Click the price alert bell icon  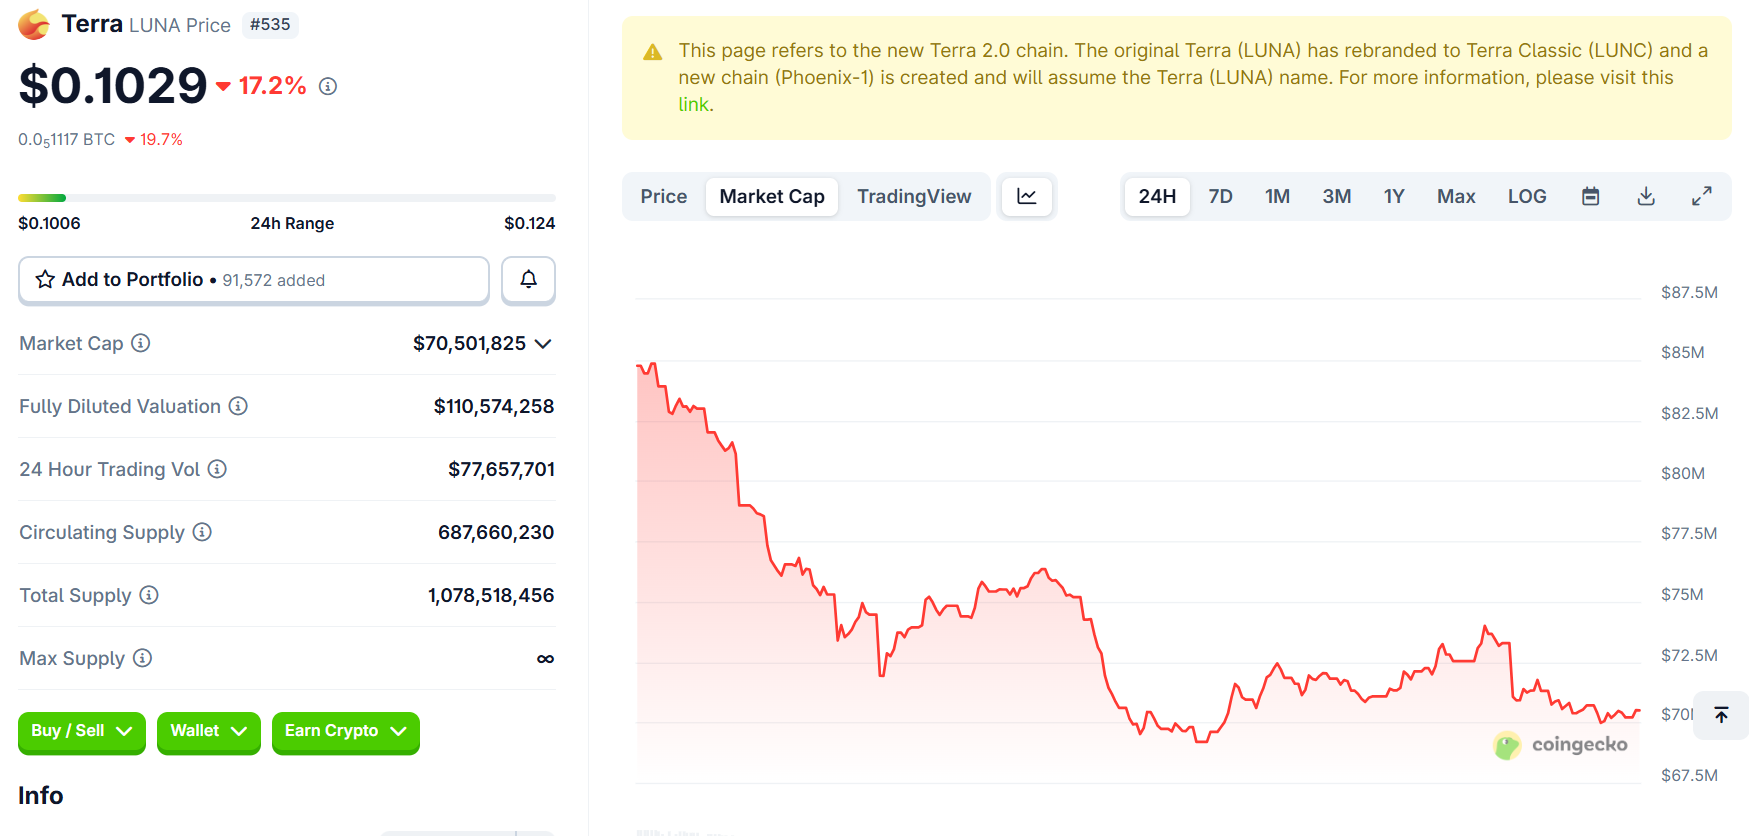(x=528, y=280)
